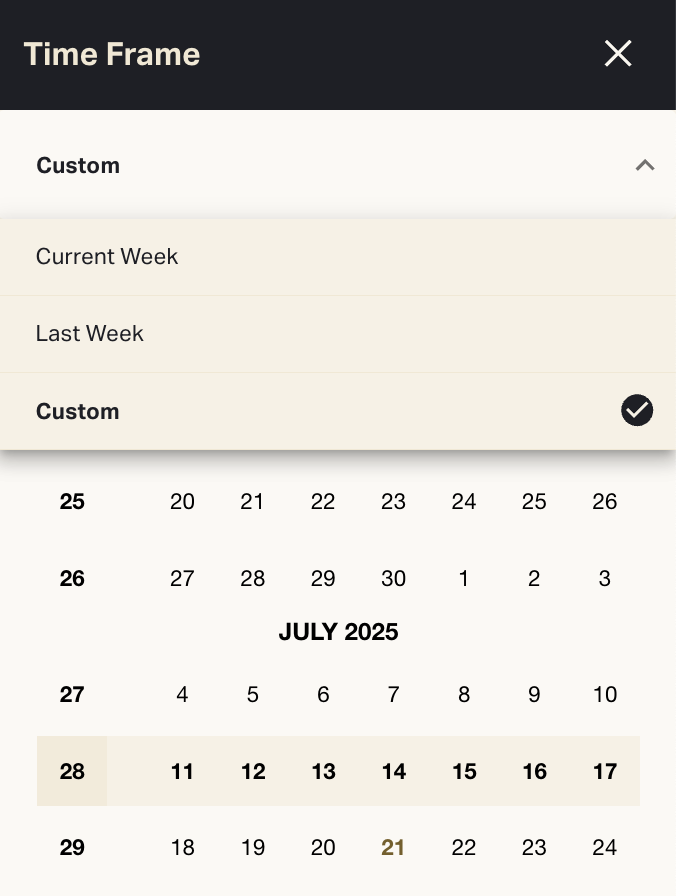Select July 17 date

(604, 772)
